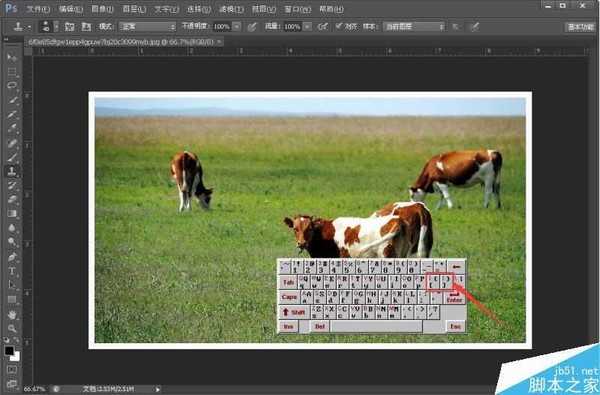Open the opacity slider dropdown arrow
Image resolution: width=600 pixels, height=395 pixels.
coord(237,26)
